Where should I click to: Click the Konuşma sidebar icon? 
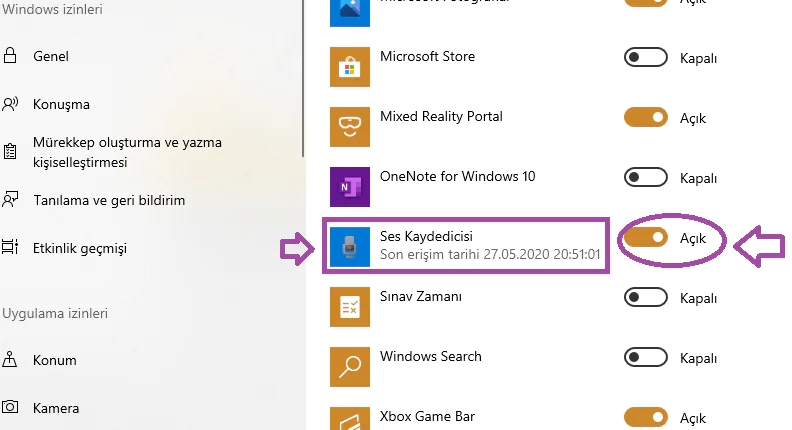tap(11, 104)
